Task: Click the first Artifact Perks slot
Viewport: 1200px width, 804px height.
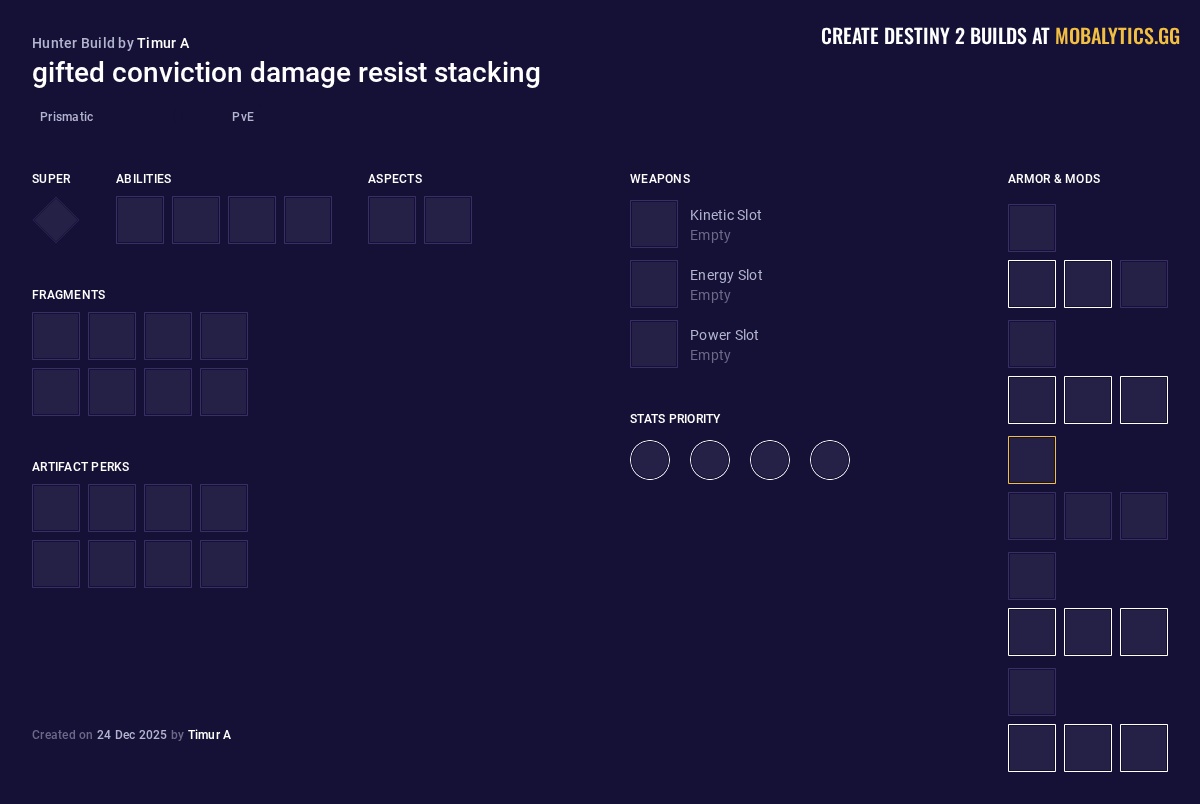Action: 56,508
